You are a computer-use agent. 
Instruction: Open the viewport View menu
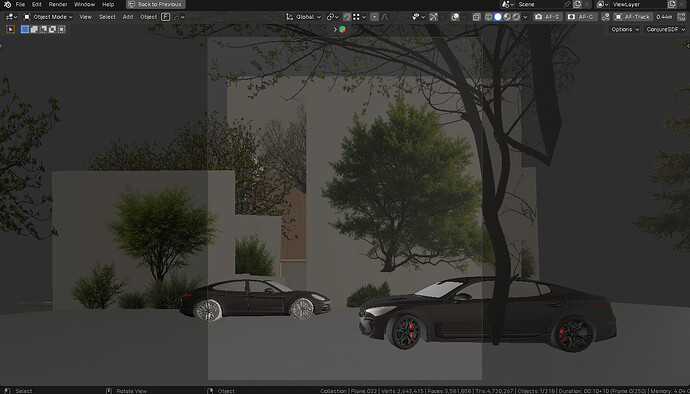pos(85,17)
